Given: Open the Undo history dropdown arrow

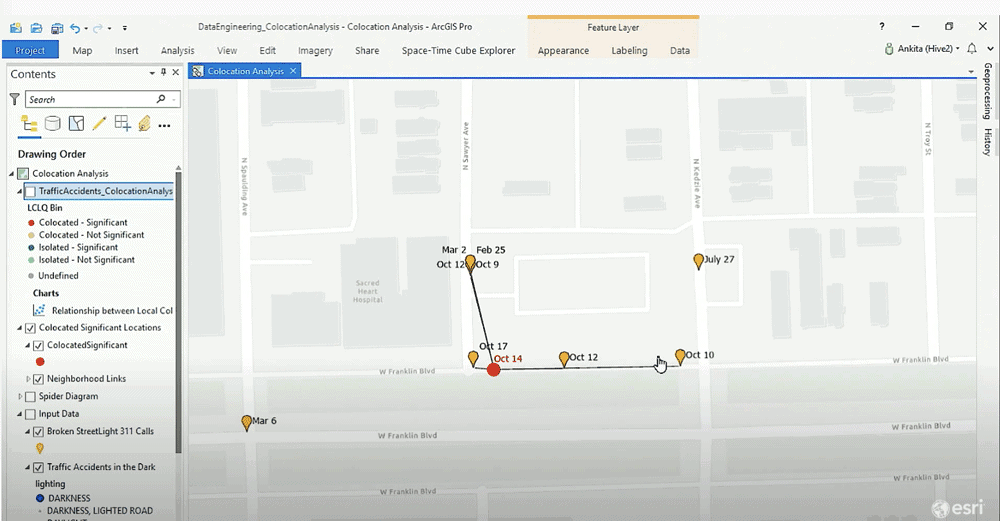Looking at the screenshot, I should tap(86, 28).
